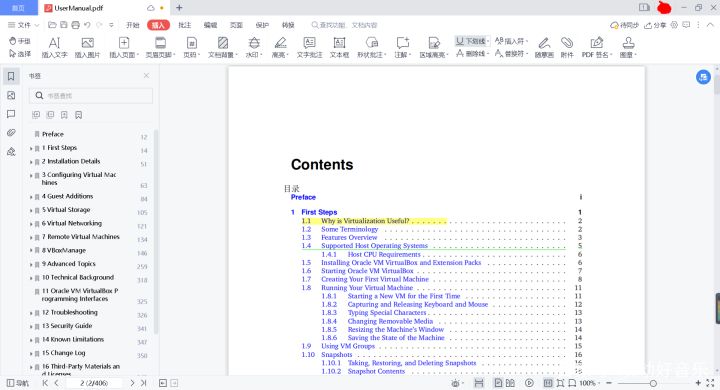Switch to the 开始 (Start) tab

point(133,25)
